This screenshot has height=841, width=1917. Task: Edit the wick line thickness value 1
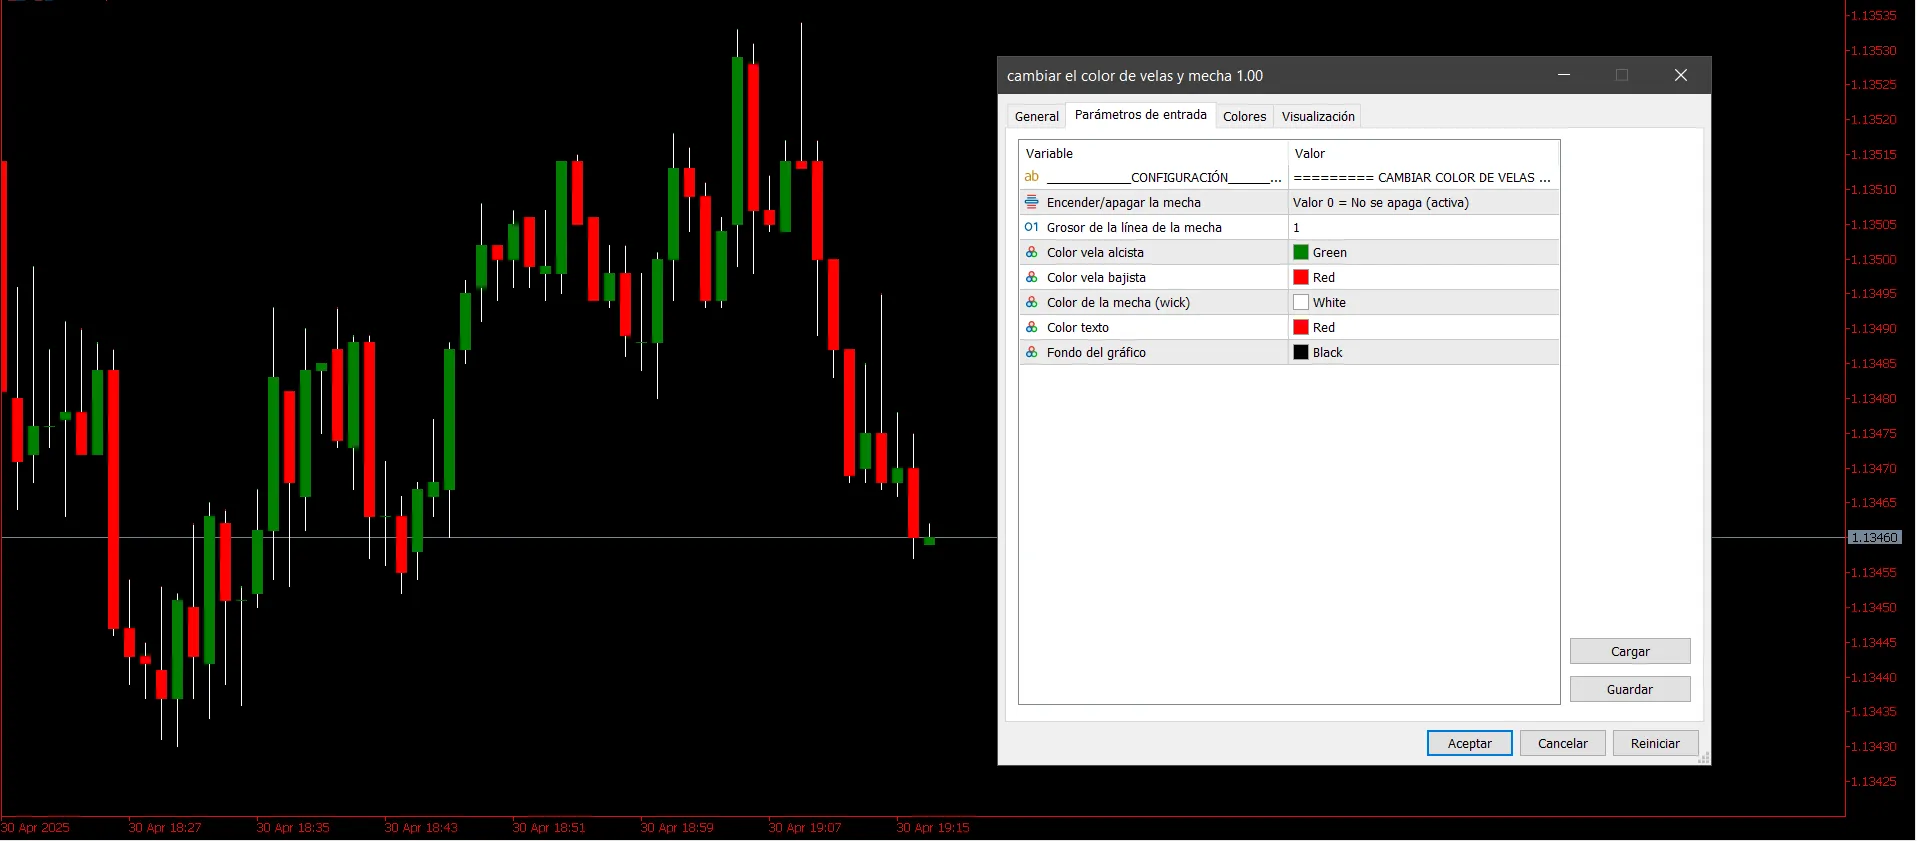[1422, 227]
